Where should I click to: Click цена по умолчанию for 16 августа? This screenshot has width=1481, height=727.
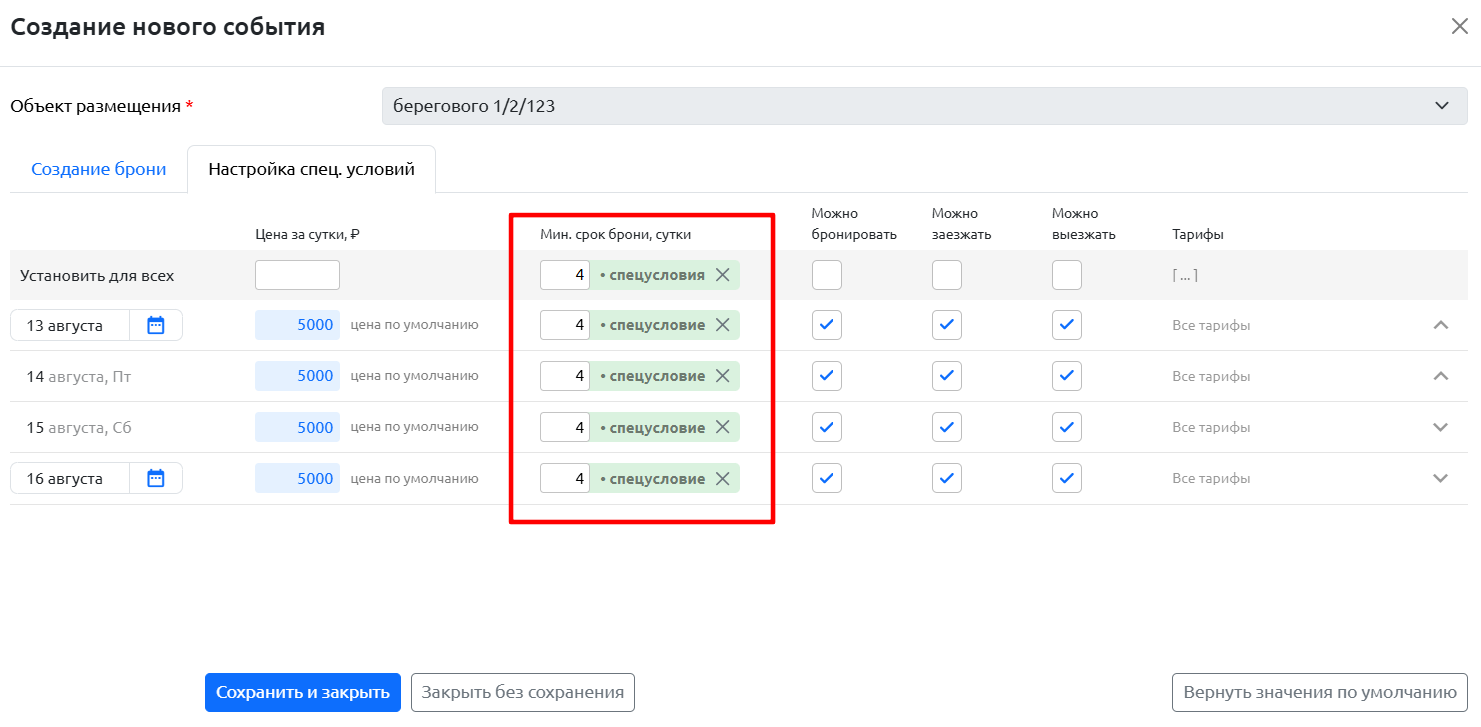tap(414, 478)
